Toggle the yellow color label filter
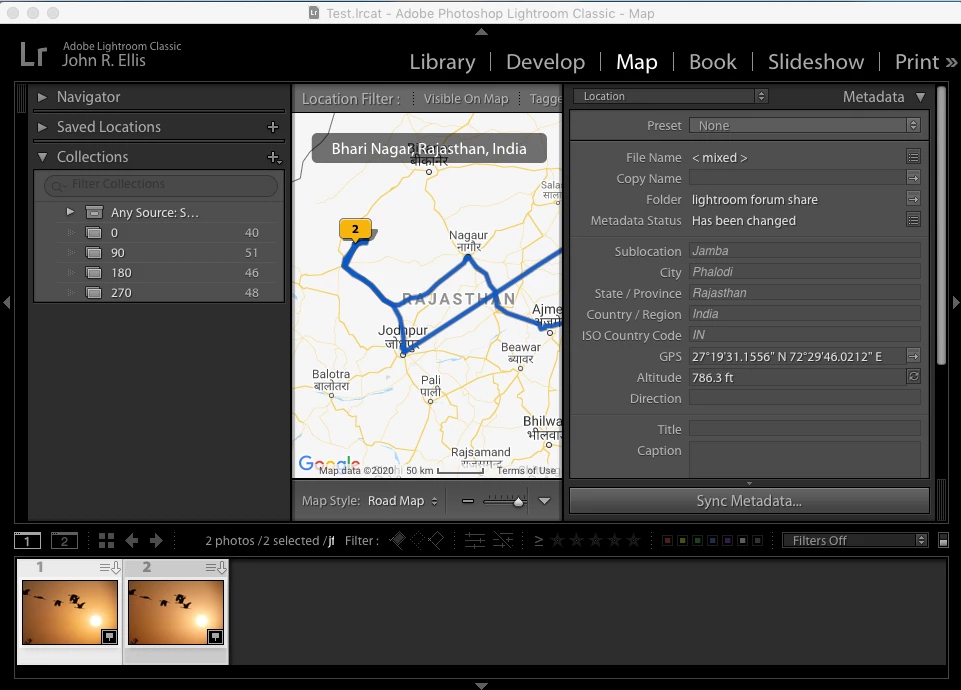 tap(682, 540)
